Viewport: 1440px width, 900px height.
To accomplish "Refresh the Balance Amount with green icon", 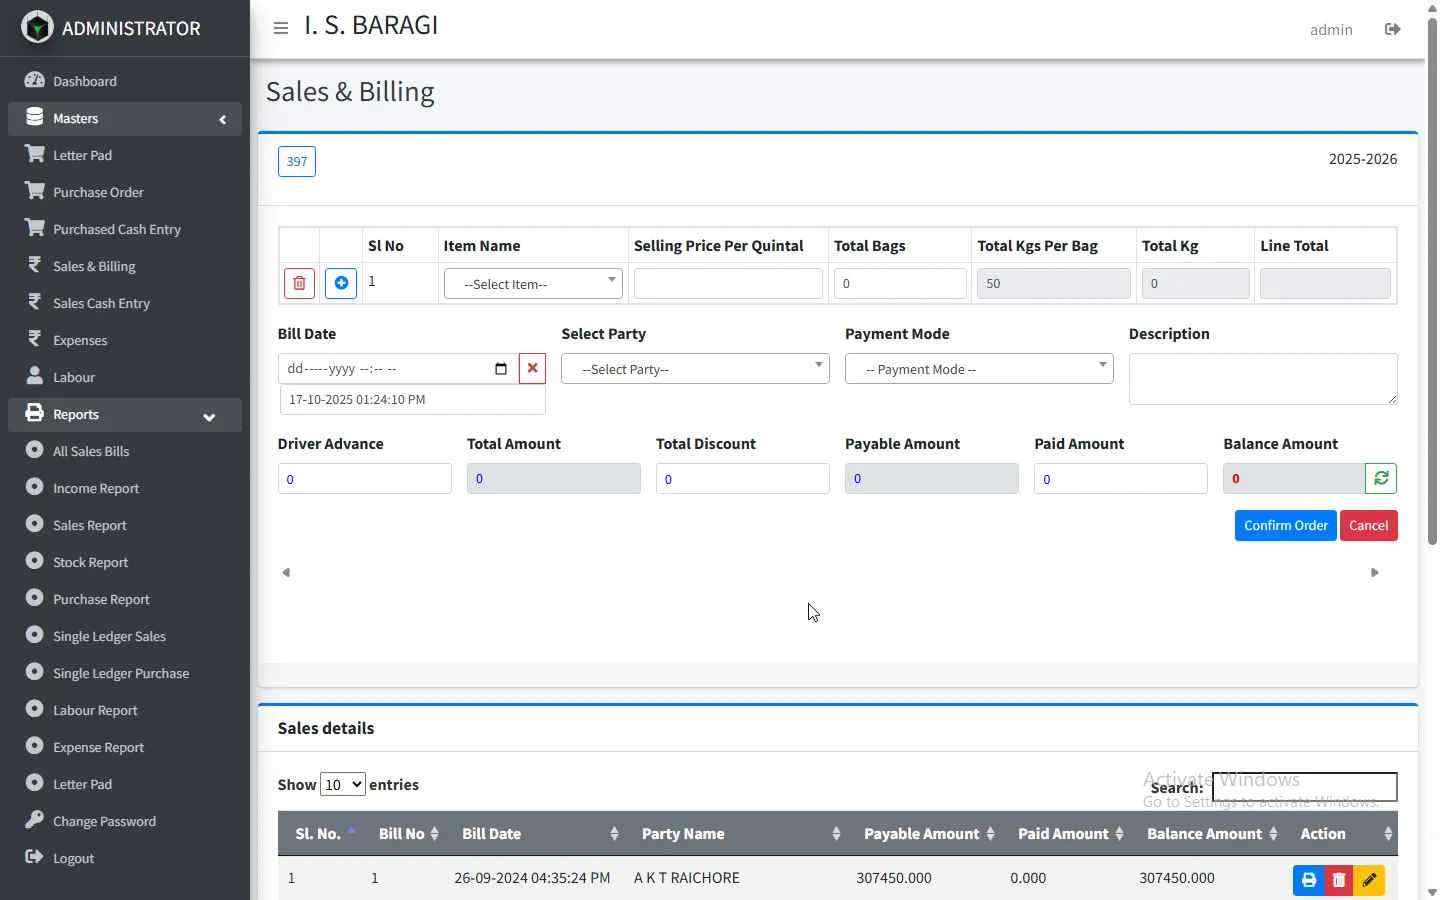I will pyautogui.click(x=1380, y=479).
